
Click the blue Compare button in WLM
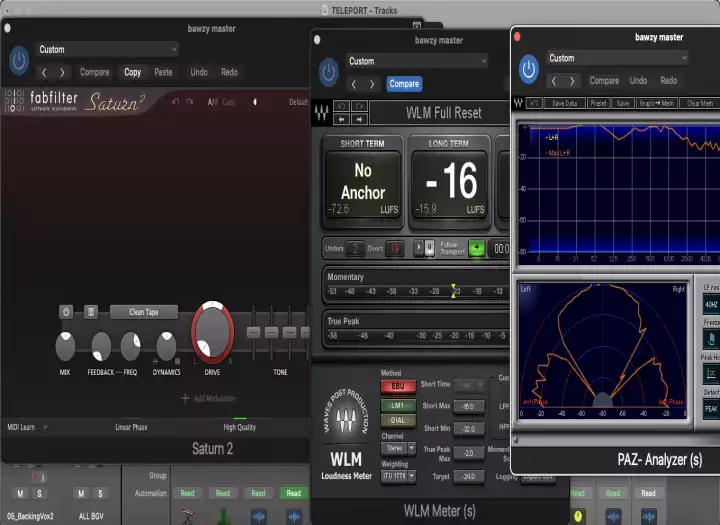[404, 84]
